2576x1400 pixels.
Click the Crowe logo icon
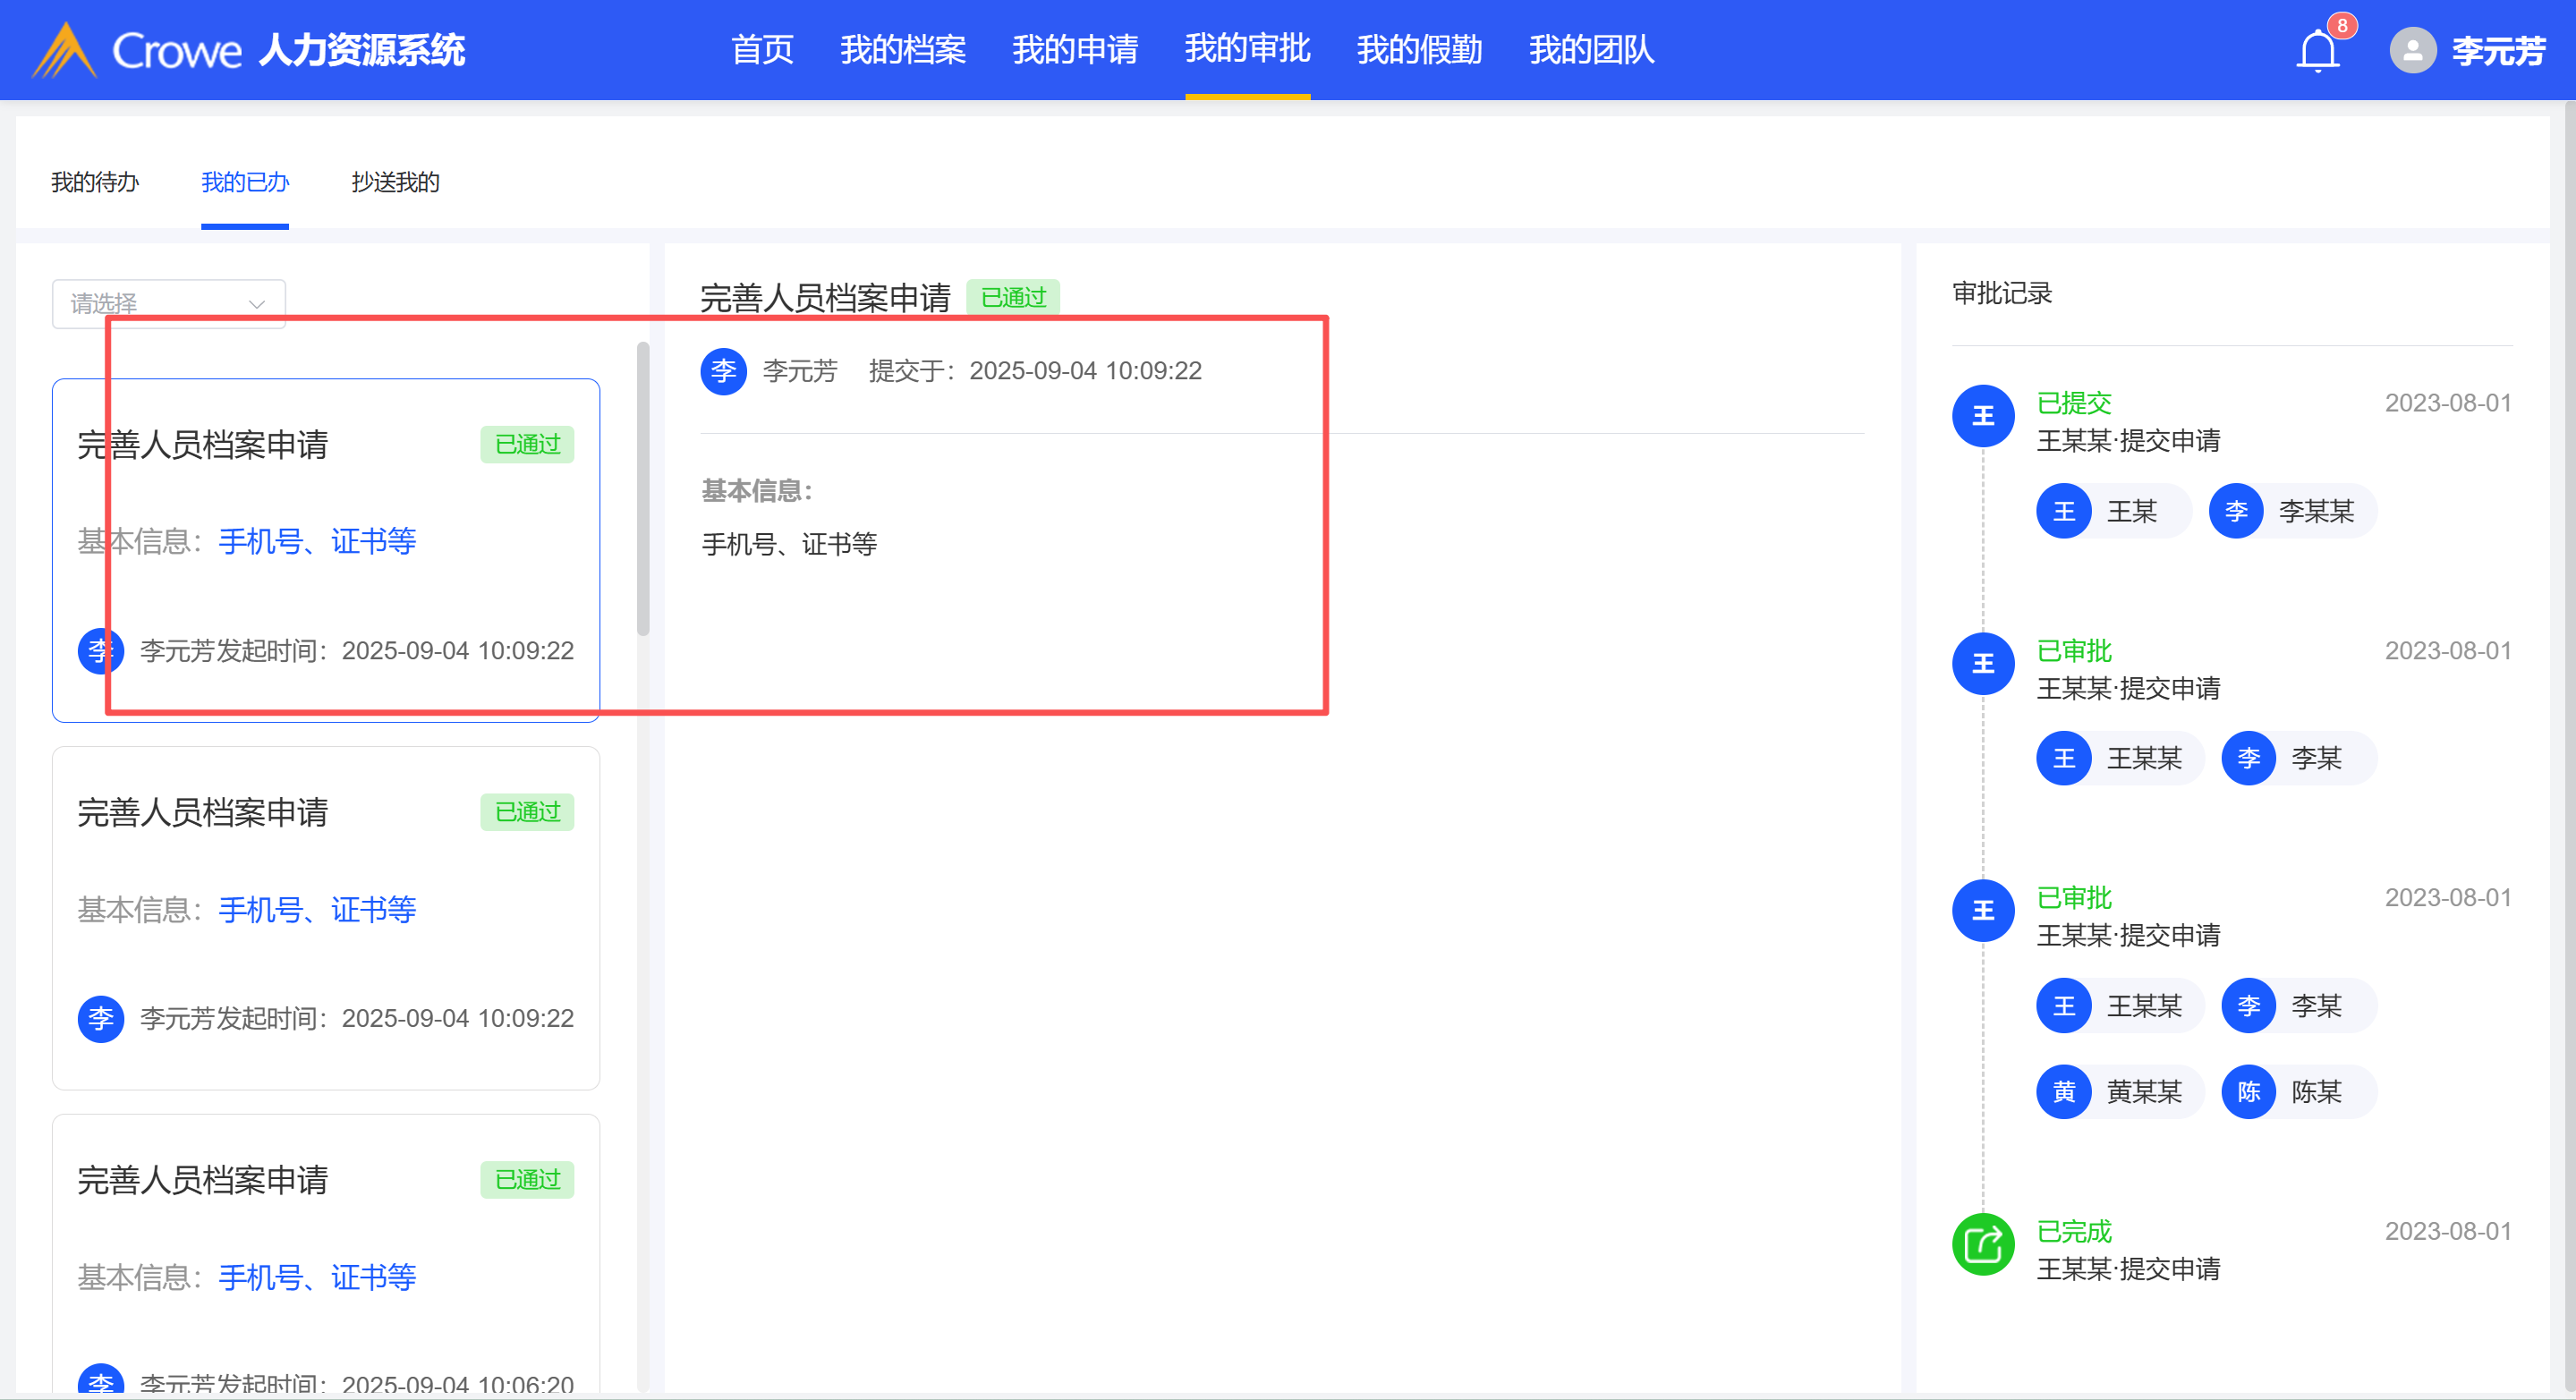pyautogui.click(x=64, y=50)
